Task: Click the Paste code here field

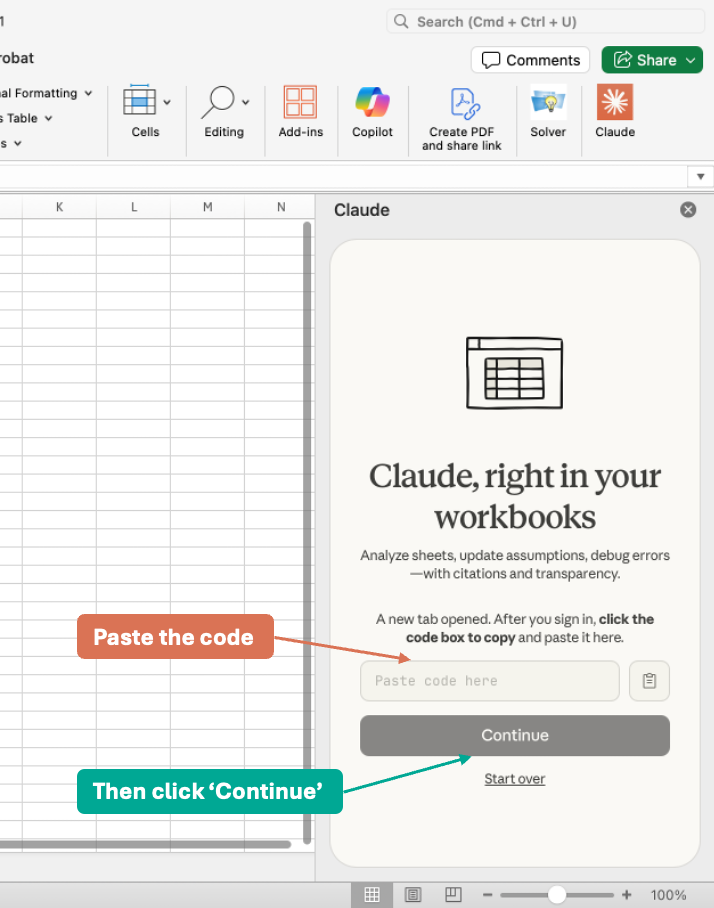Action: point(489,680)
